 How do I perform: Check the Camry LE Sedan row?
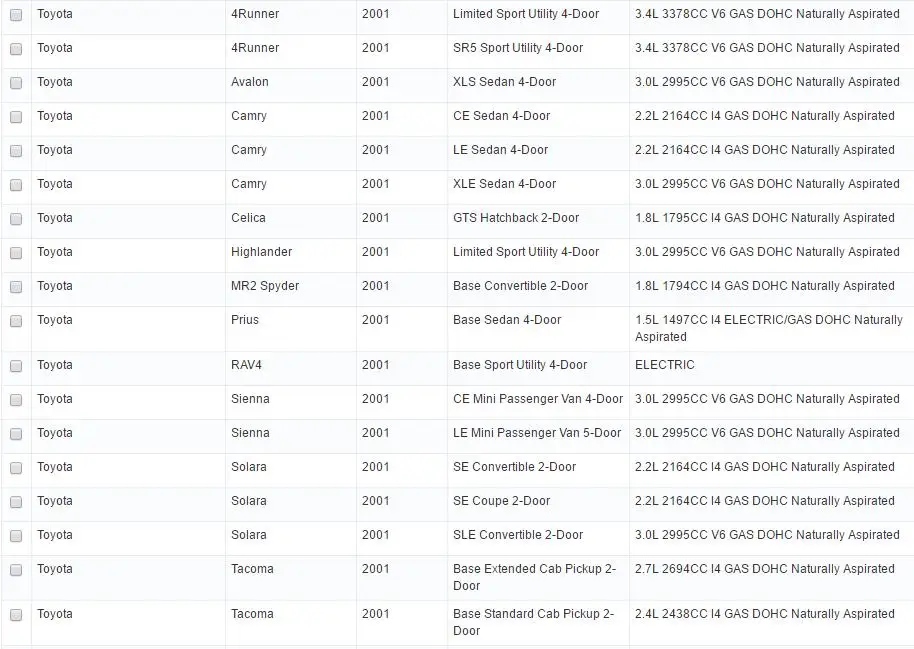[x=16, y=150]
